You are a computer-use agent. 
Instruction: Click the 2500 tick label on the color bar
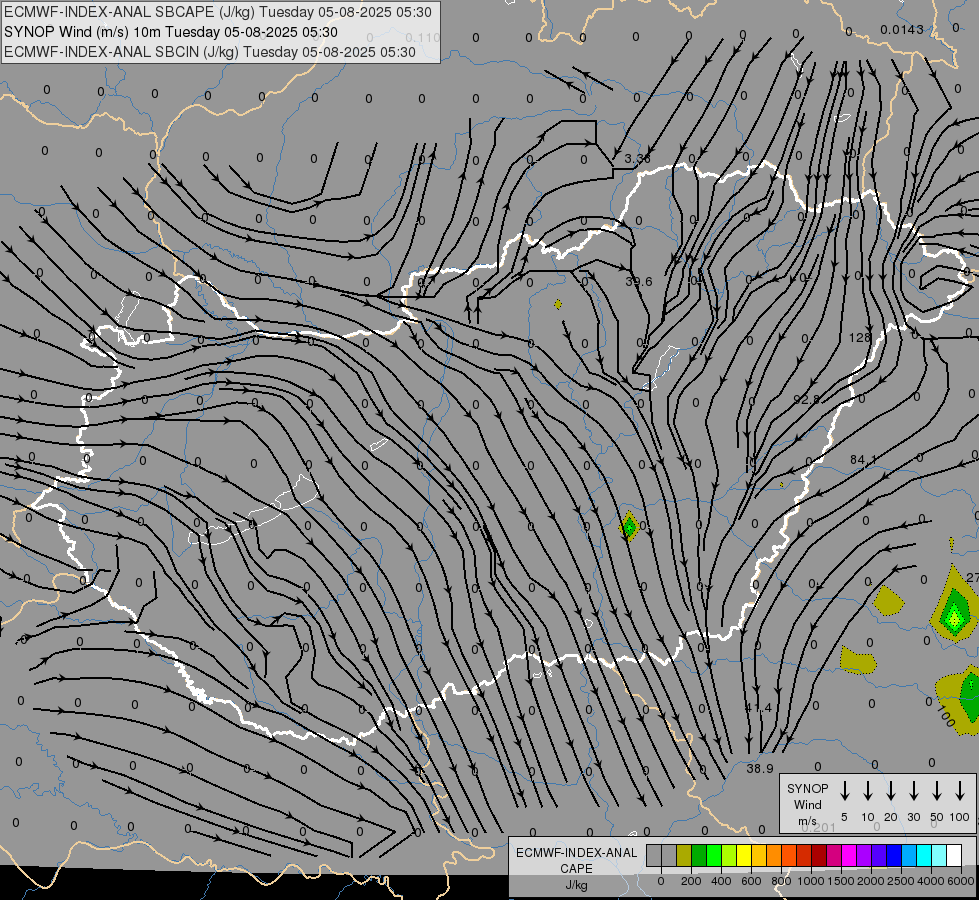[x=900, y=881]
